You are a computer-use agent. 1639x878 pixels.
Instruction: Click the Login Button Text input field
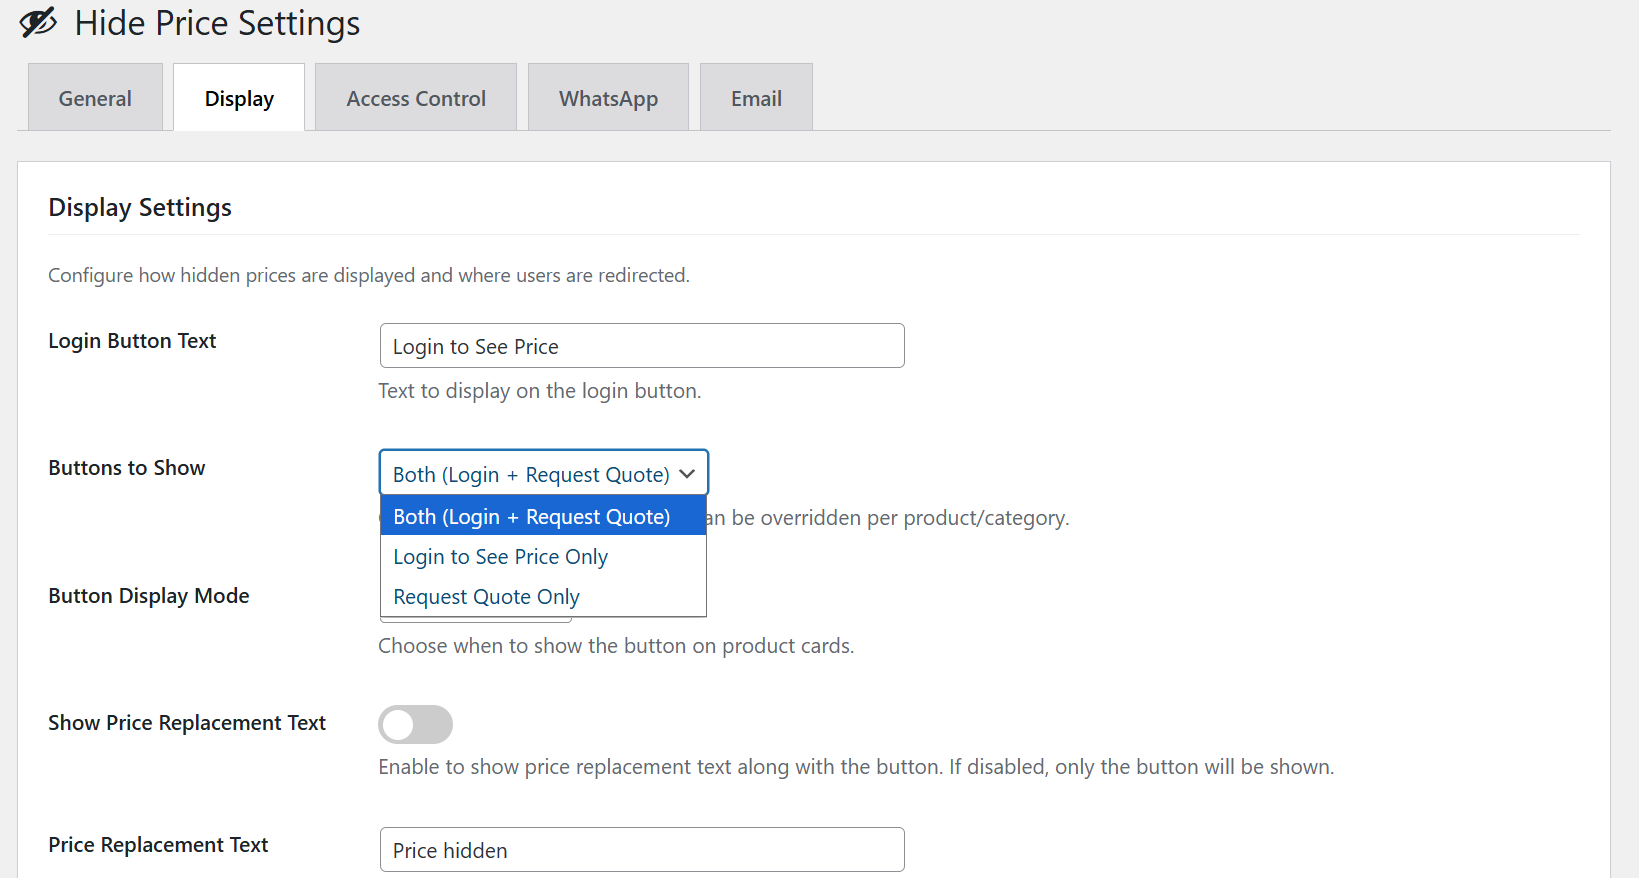(x=642, y=346)
